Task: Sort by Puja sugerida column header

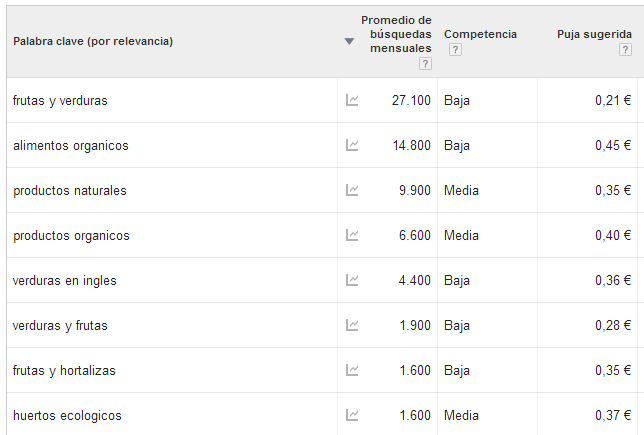Action: coord(594,34)
